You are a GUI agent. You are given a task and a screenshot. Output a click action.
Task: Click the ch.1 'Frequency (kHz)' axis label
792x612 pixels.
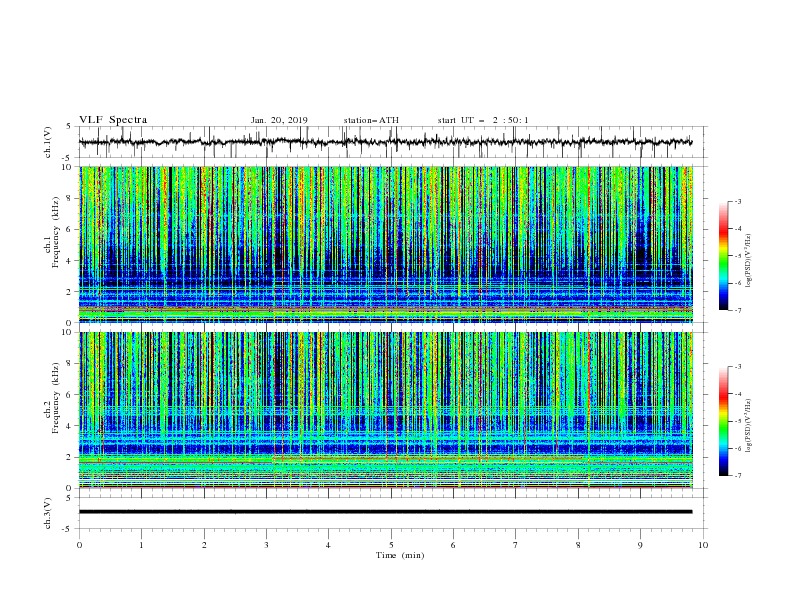click(56, 232)
